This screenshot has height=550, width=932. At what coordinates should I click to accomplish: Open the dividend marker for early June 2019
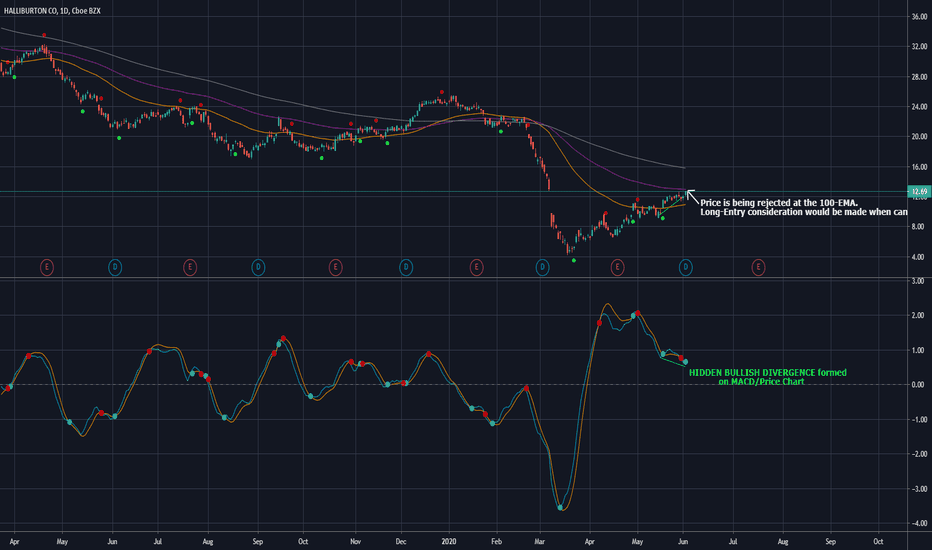[x=115, y=268]
